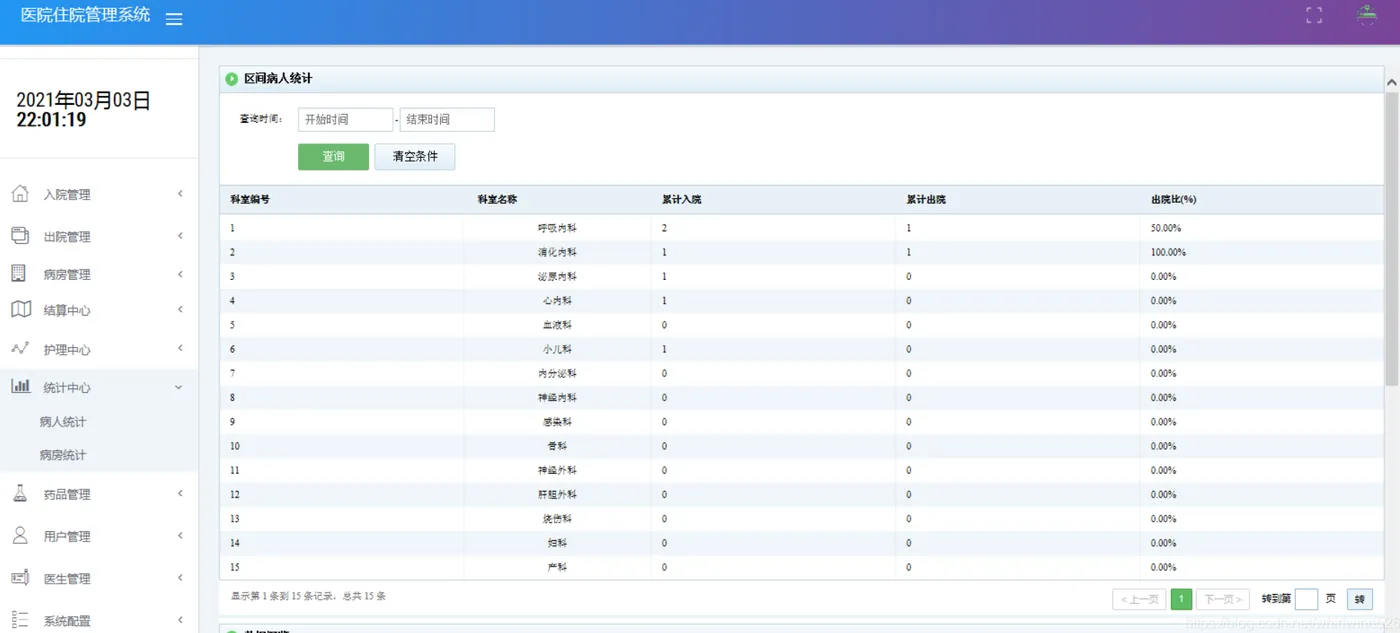Select the 烧伤科 department cell
Viewport: 1400px width, 633px height.
557,519
